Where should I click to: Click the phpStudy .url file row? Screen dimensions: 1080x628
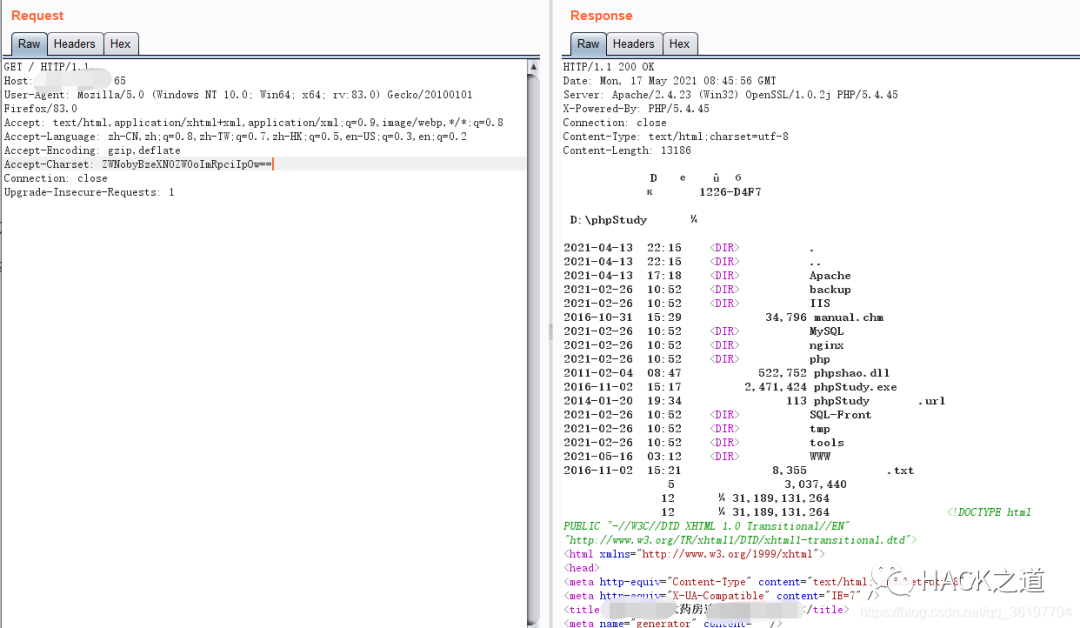[x=754, y=401]
